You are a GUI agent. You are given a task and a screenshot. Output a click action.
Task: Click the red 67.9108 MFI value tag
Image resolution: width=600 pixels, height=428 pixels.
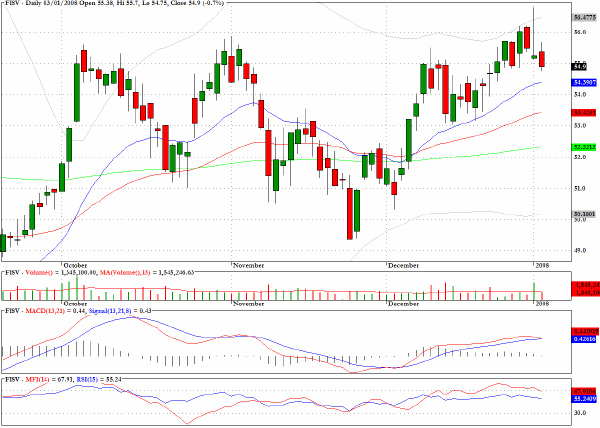click(x=585, y=392)
